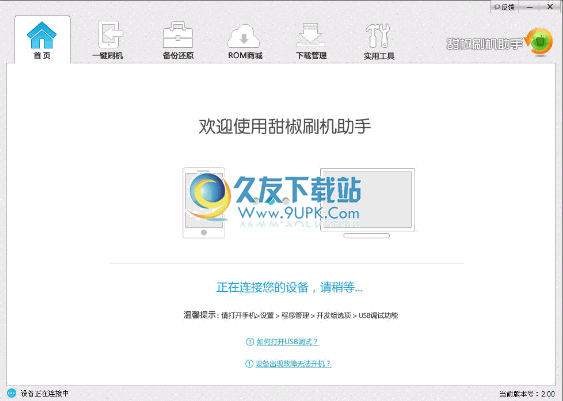Open the 下载管理 download tab
This screenshot has width=563, height=401.
[x=311, y=40]
